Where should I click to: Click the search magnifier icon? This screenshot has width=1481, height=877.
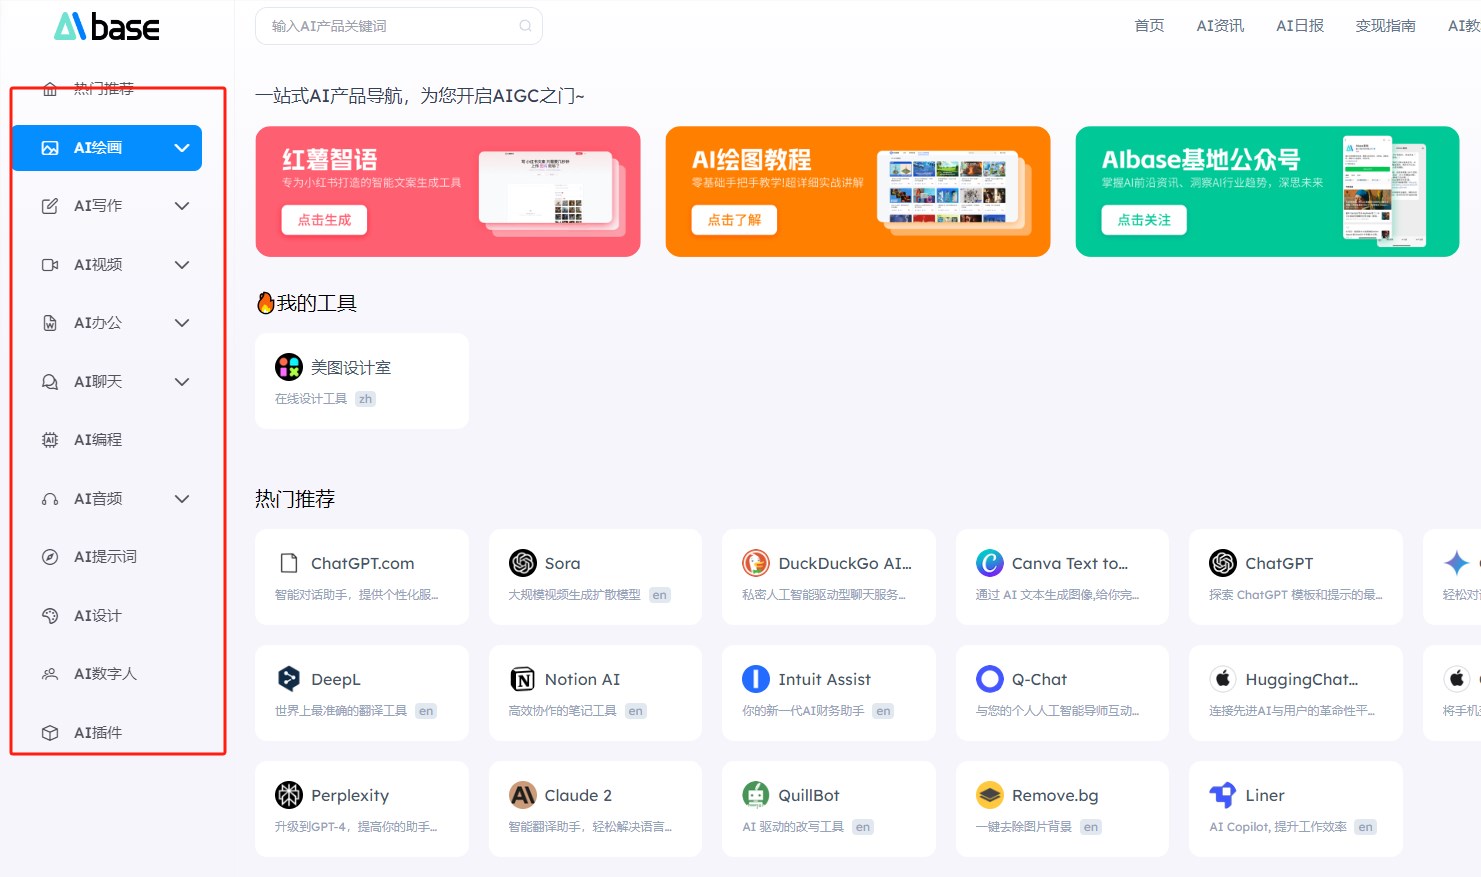pos(525,26)
